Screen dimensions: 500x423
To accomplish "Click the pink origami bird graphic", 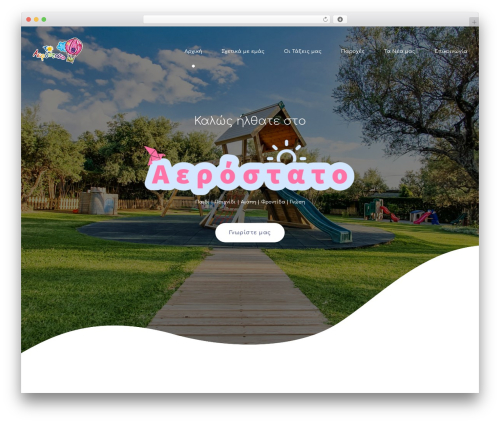I will click(x=154, y=155).
